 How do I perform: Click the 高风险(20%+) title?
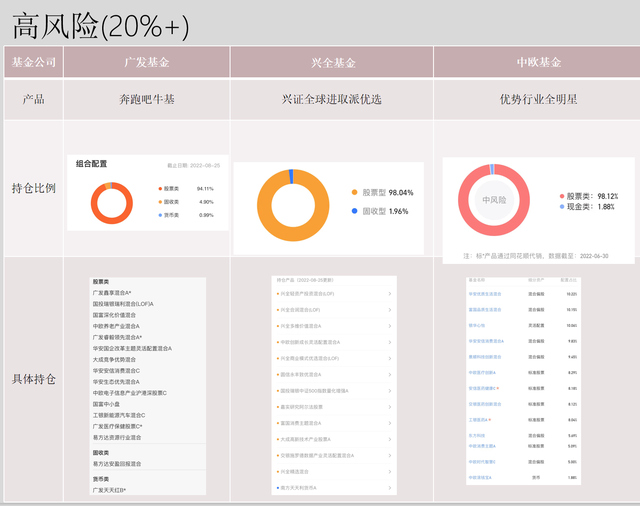tap(101, 26)
